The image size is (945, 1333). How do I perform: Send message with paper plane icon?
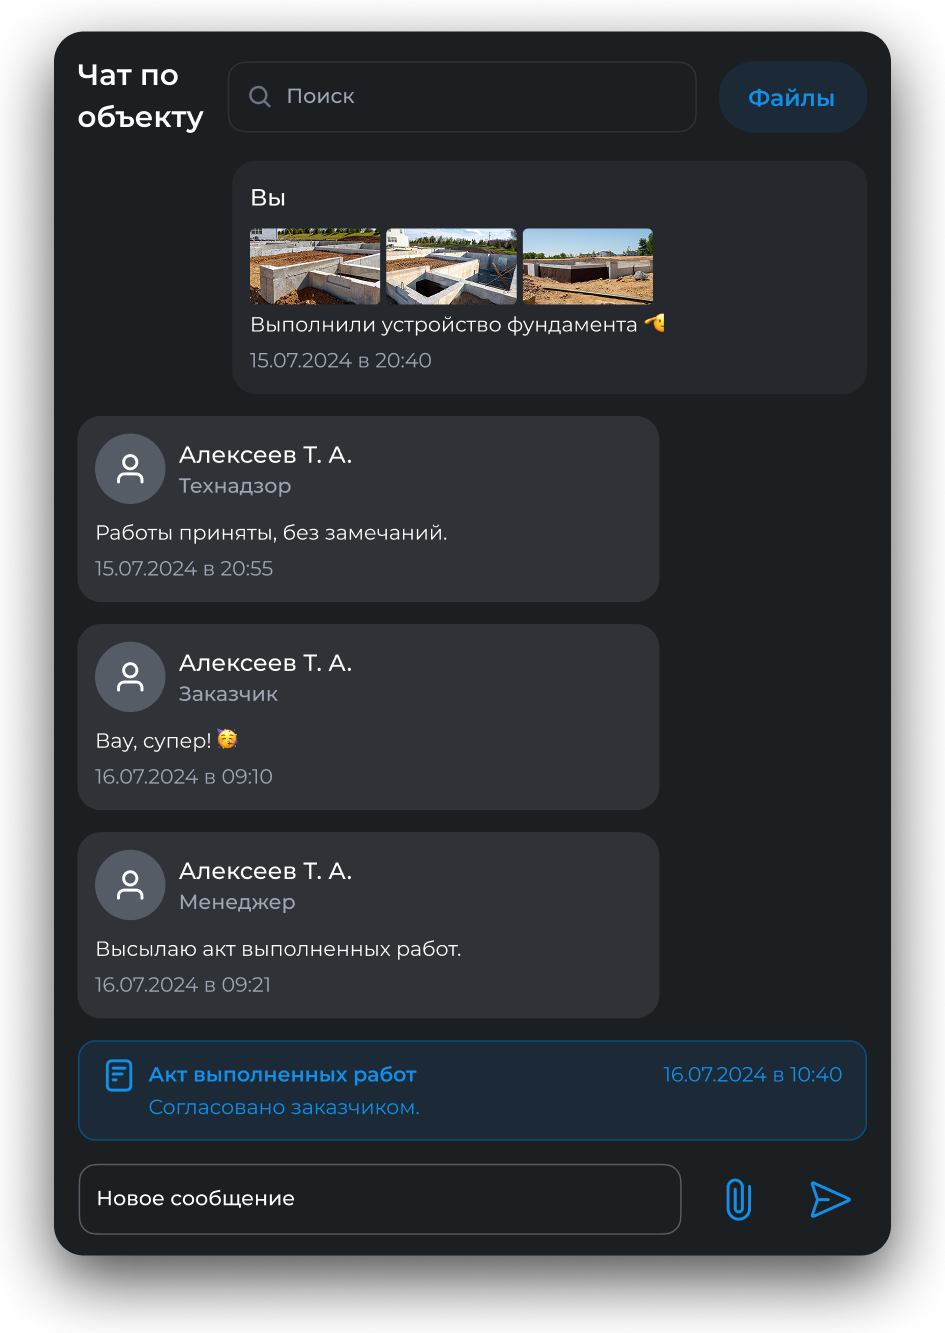pyautogui.click(x=830, y=1199)
